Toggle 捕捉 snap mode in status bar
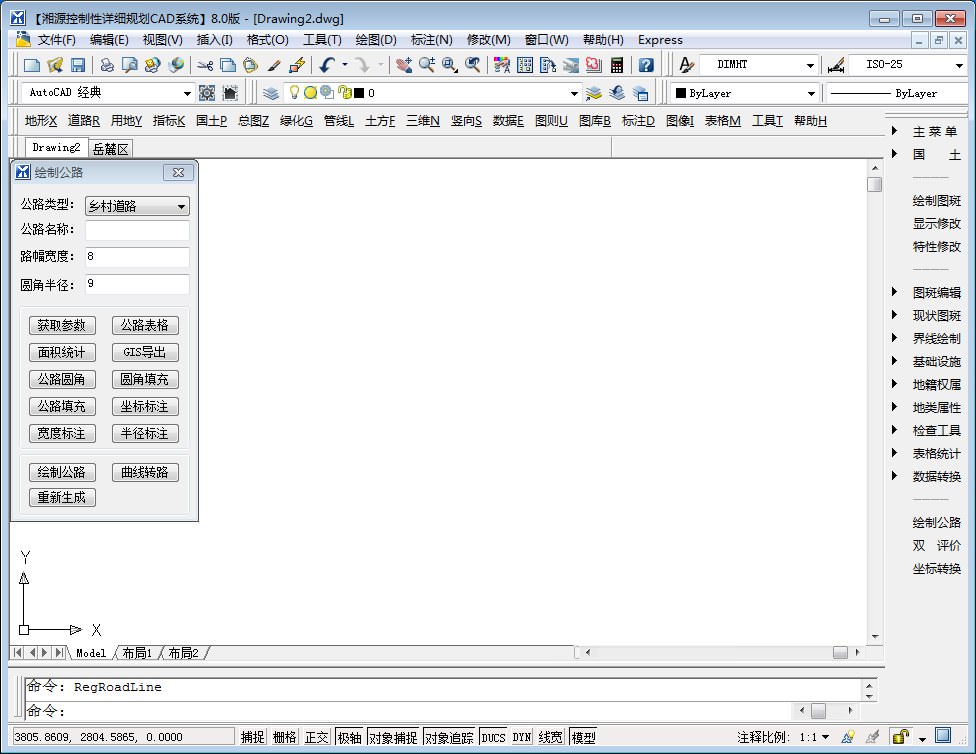This screenshot has width=976, height=754. tap(253, 737)
